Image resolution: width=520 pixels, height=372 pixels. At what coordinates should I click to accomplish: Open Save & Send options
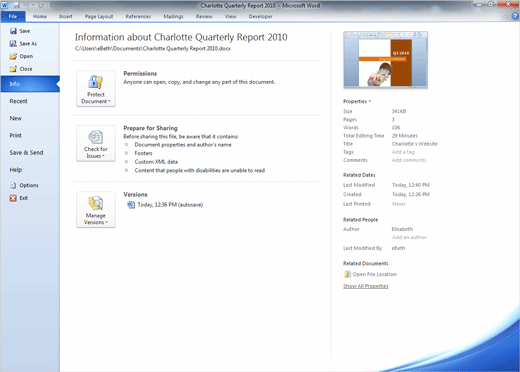pyautogui.click(x=26, y=153)
